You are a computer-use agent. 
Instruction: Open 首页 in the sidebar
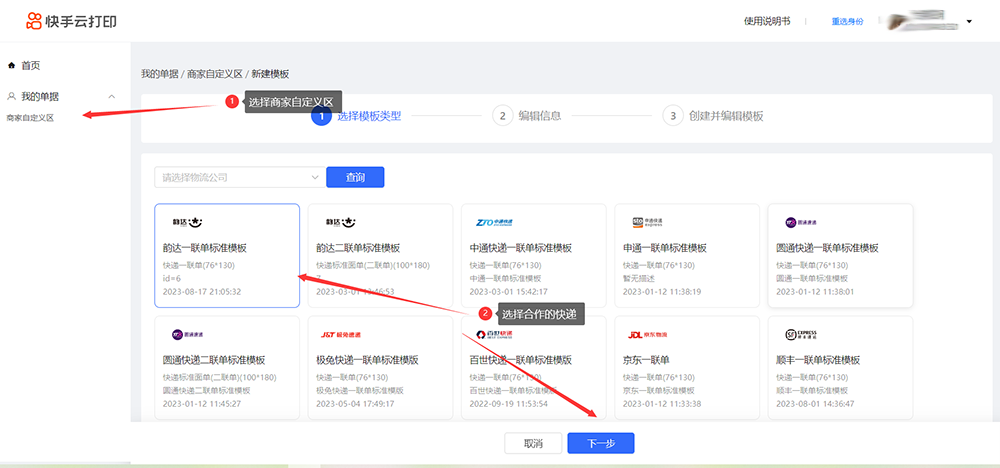[31, 66]
